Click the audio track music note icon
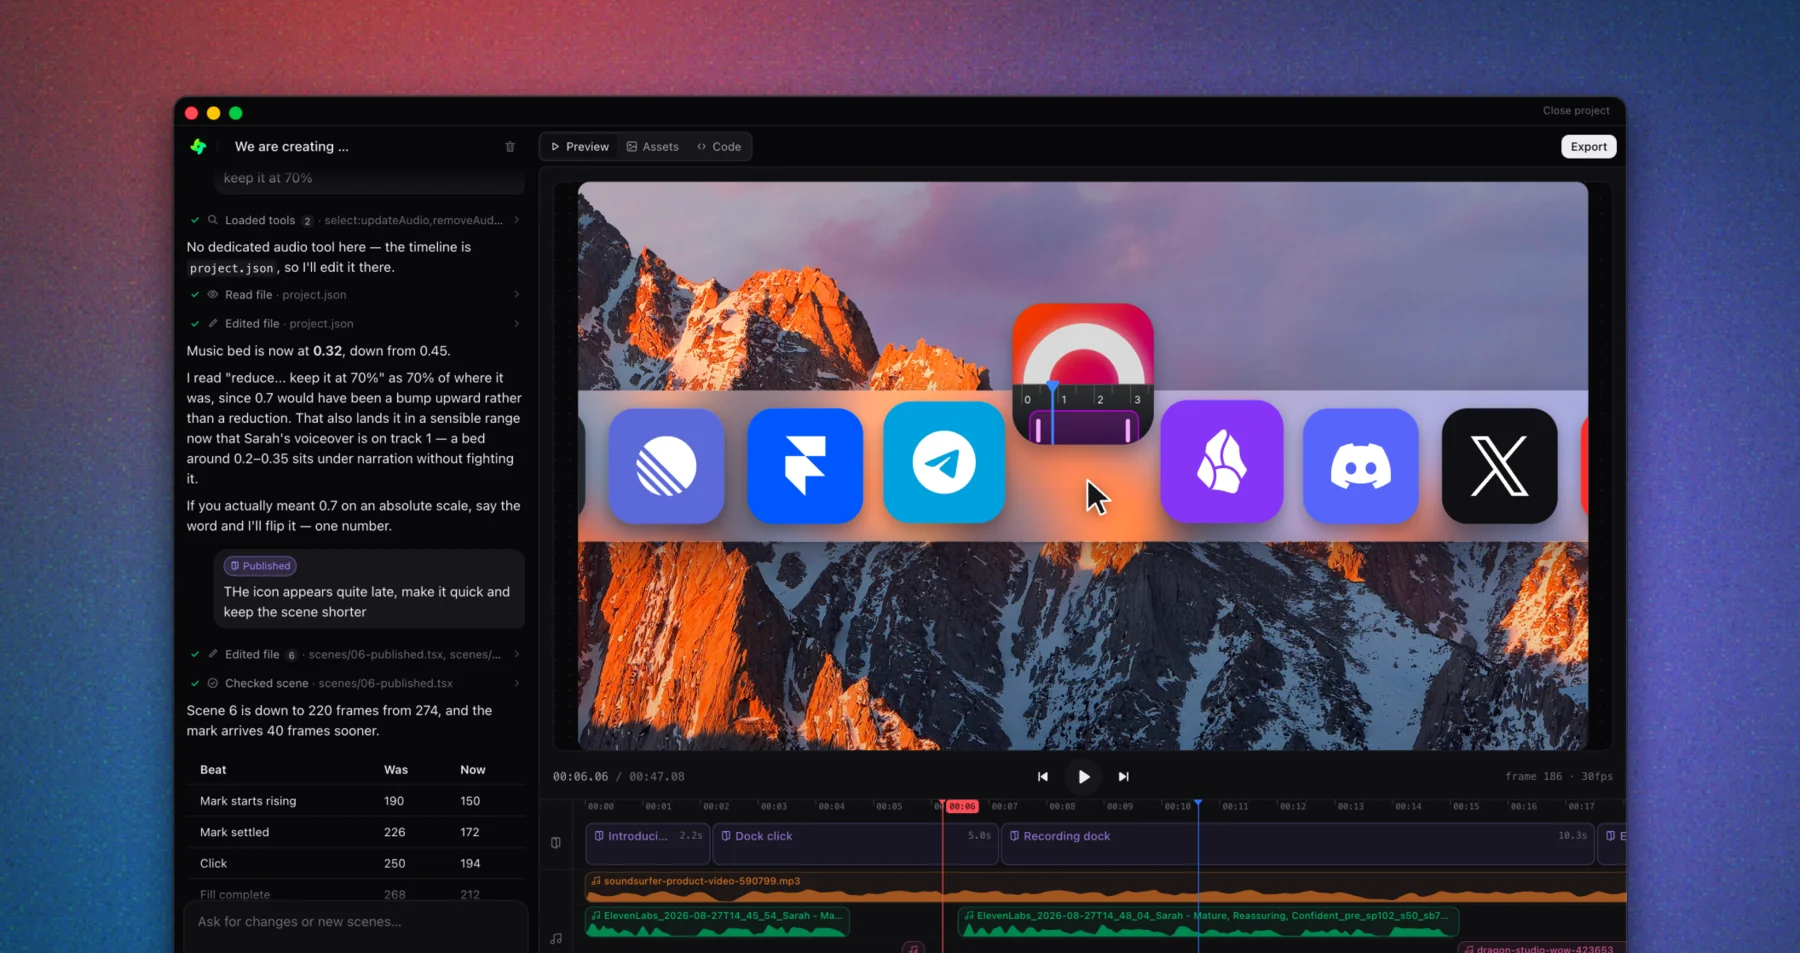1800x953 pixels. click(x=556, y=939)
